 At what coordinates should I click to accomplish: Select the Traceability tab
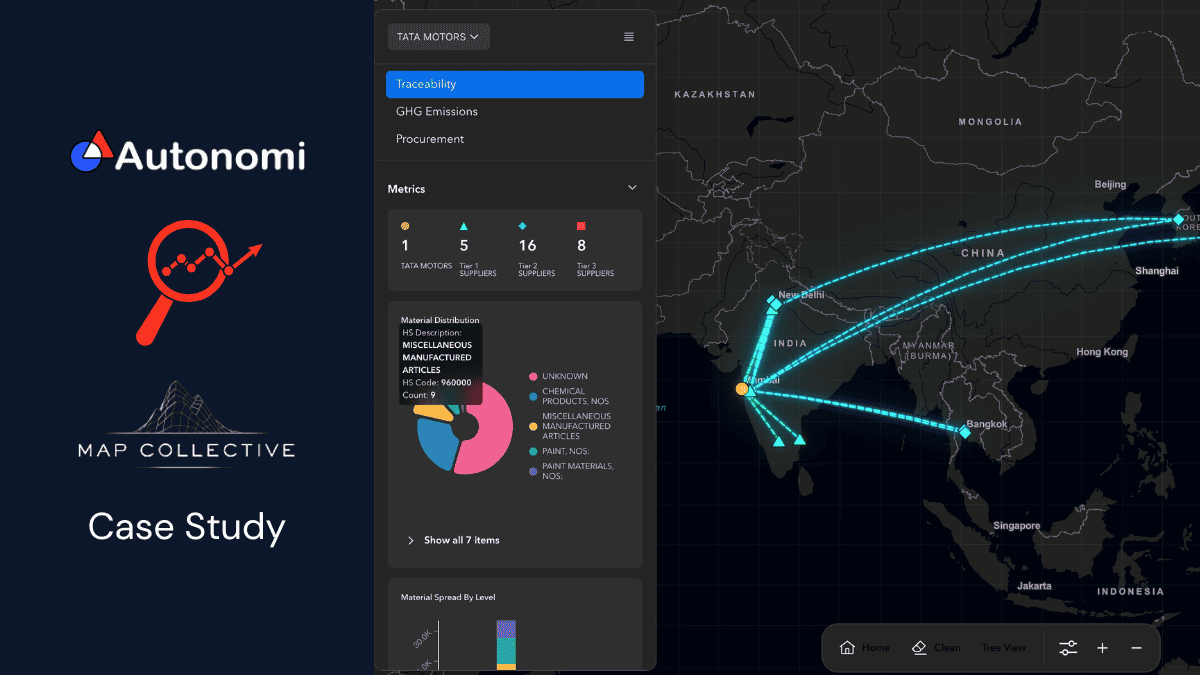(514, 84)
